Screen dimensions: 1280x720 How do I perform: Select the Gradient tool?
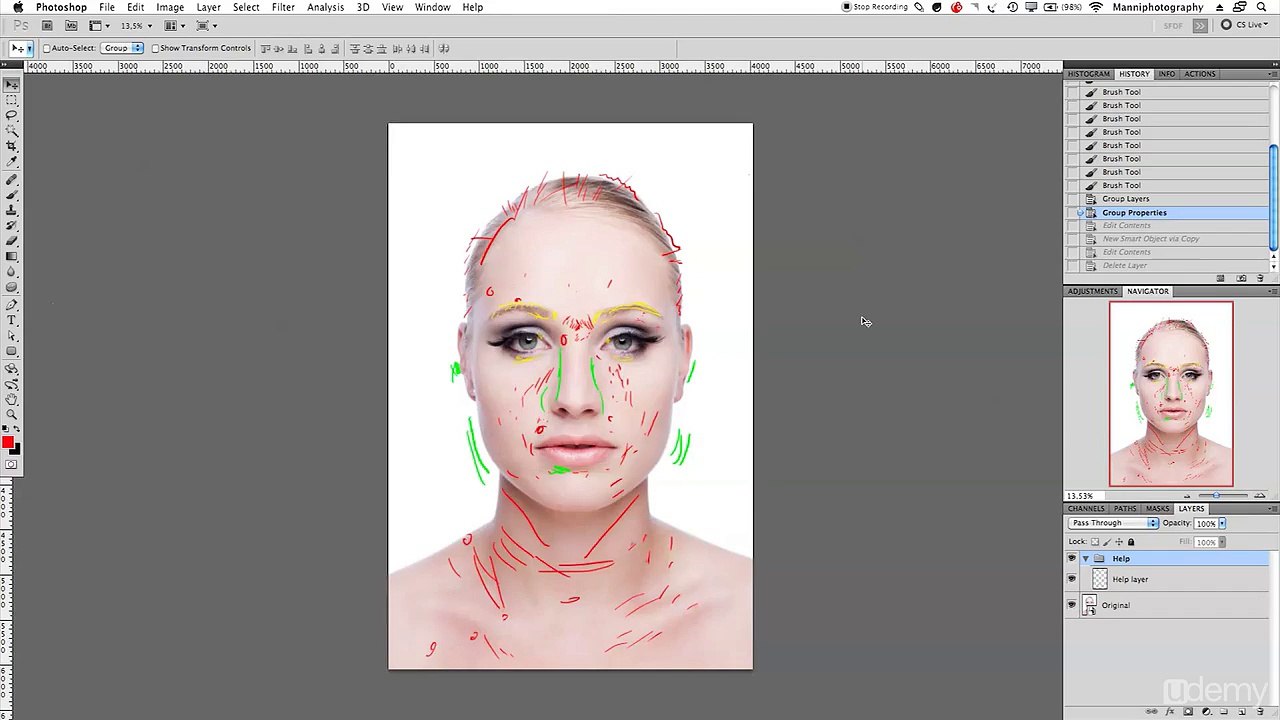click(x=11, y=256)
